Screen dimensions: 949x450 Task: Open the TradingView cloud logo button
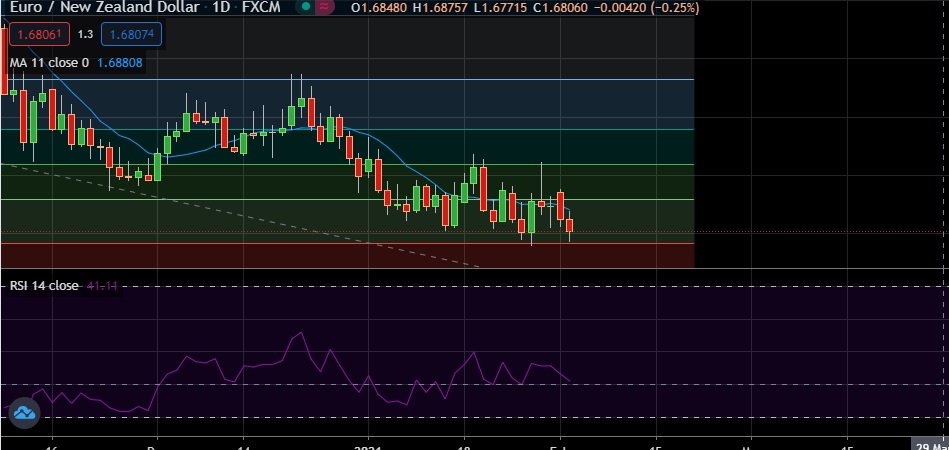pos(25,414)
